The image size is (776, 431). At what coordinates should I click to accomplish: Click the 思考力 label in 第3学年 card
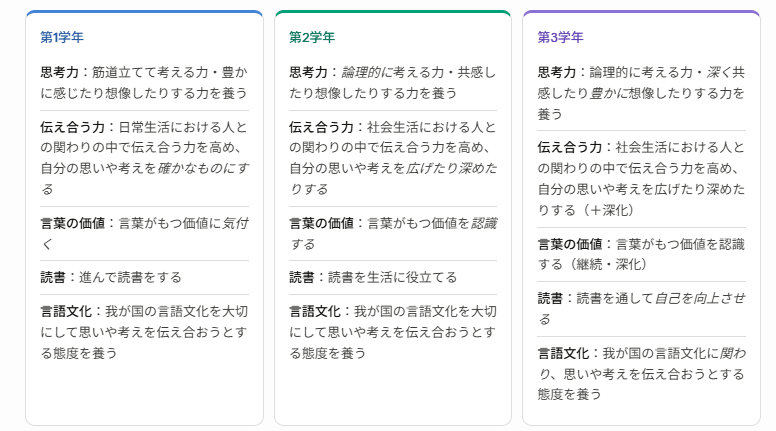[x=558, y=72]
